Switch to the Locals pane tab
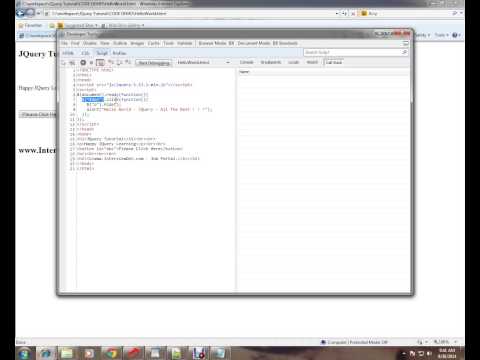The width and height of the screenshot is (480, 360). click(x=293, y=62)
